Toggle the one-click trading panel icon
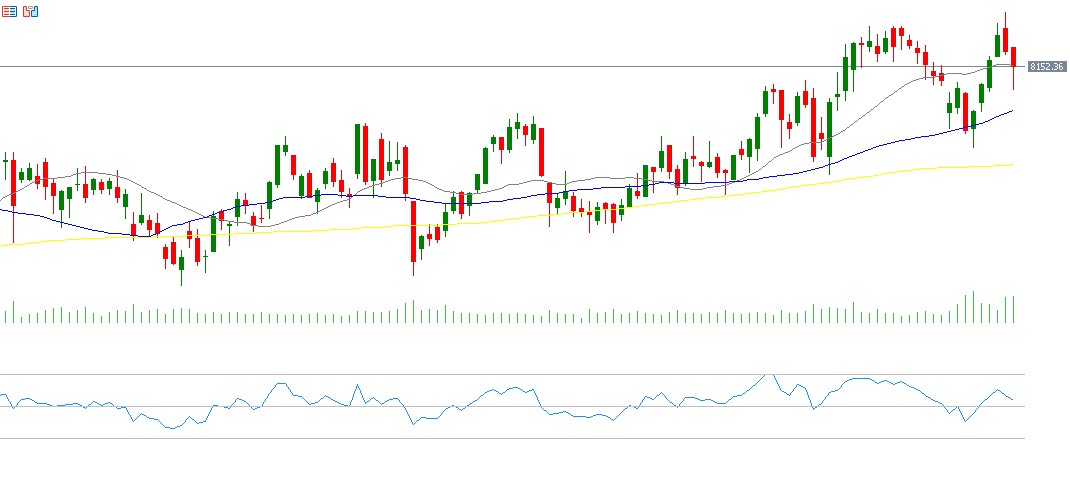 (x=30, y=12)
